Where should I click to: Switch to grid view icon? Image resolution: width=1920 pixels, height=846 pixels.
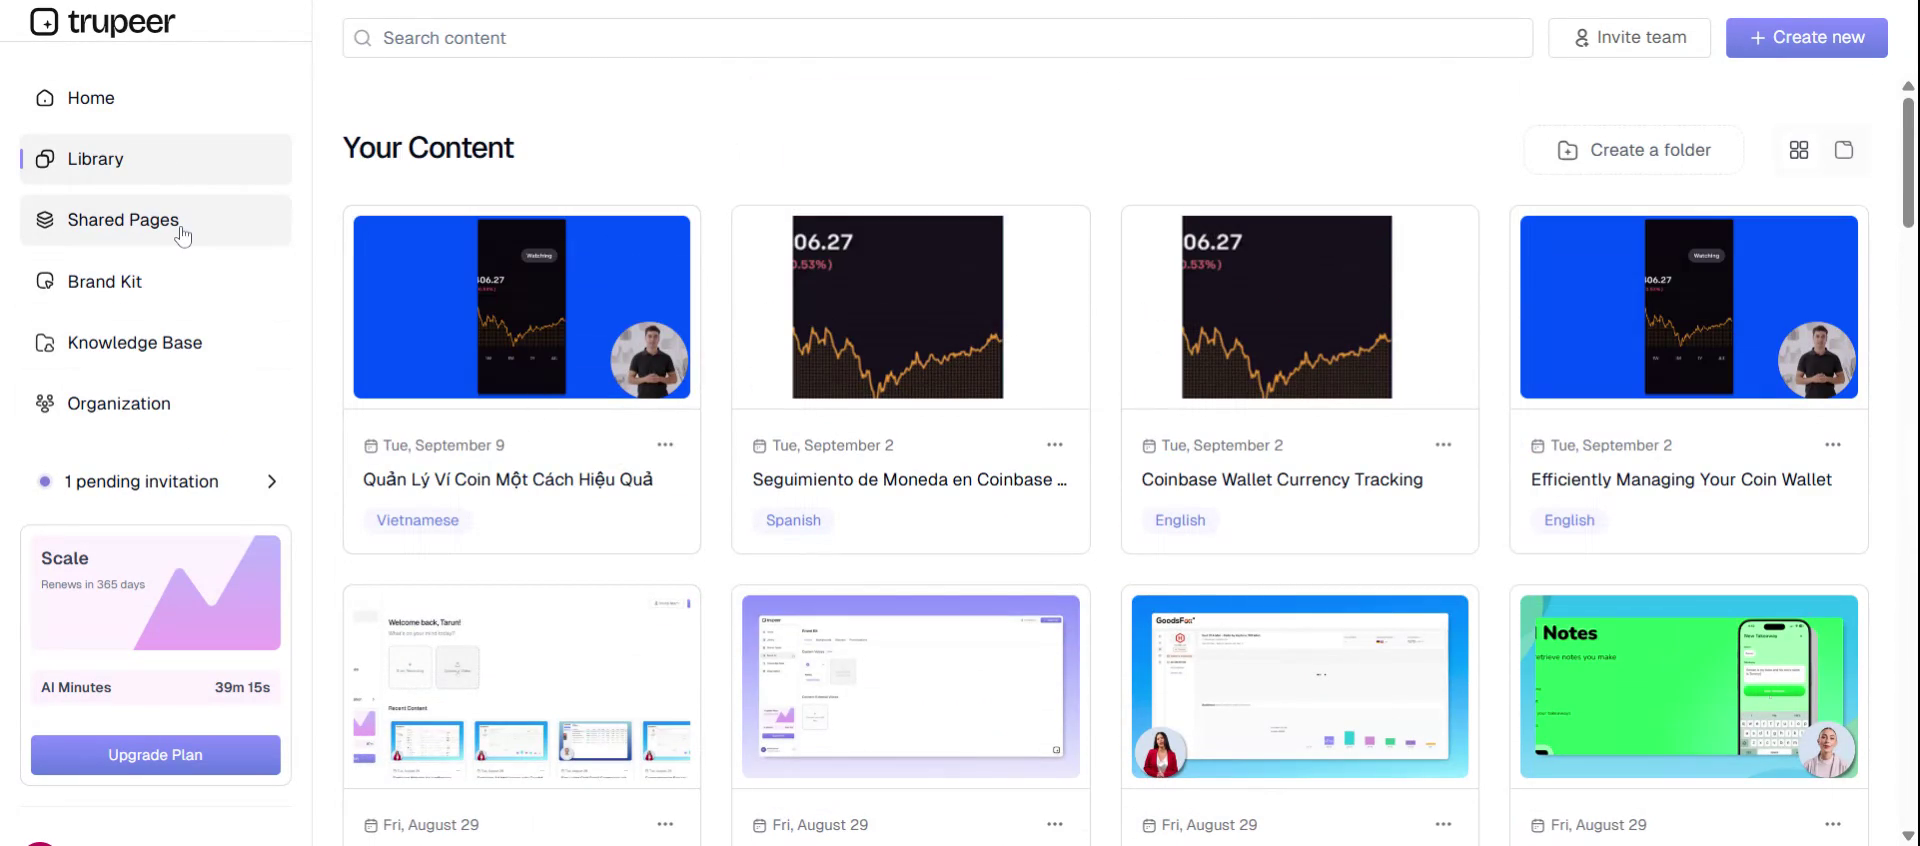1798,150
